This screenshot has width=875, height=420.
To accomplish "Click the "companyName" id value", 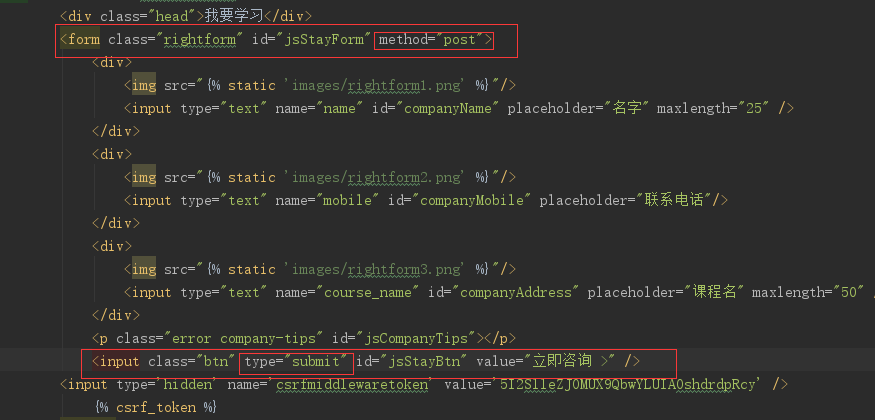I will pyautogui.click(x=448, y=108).
